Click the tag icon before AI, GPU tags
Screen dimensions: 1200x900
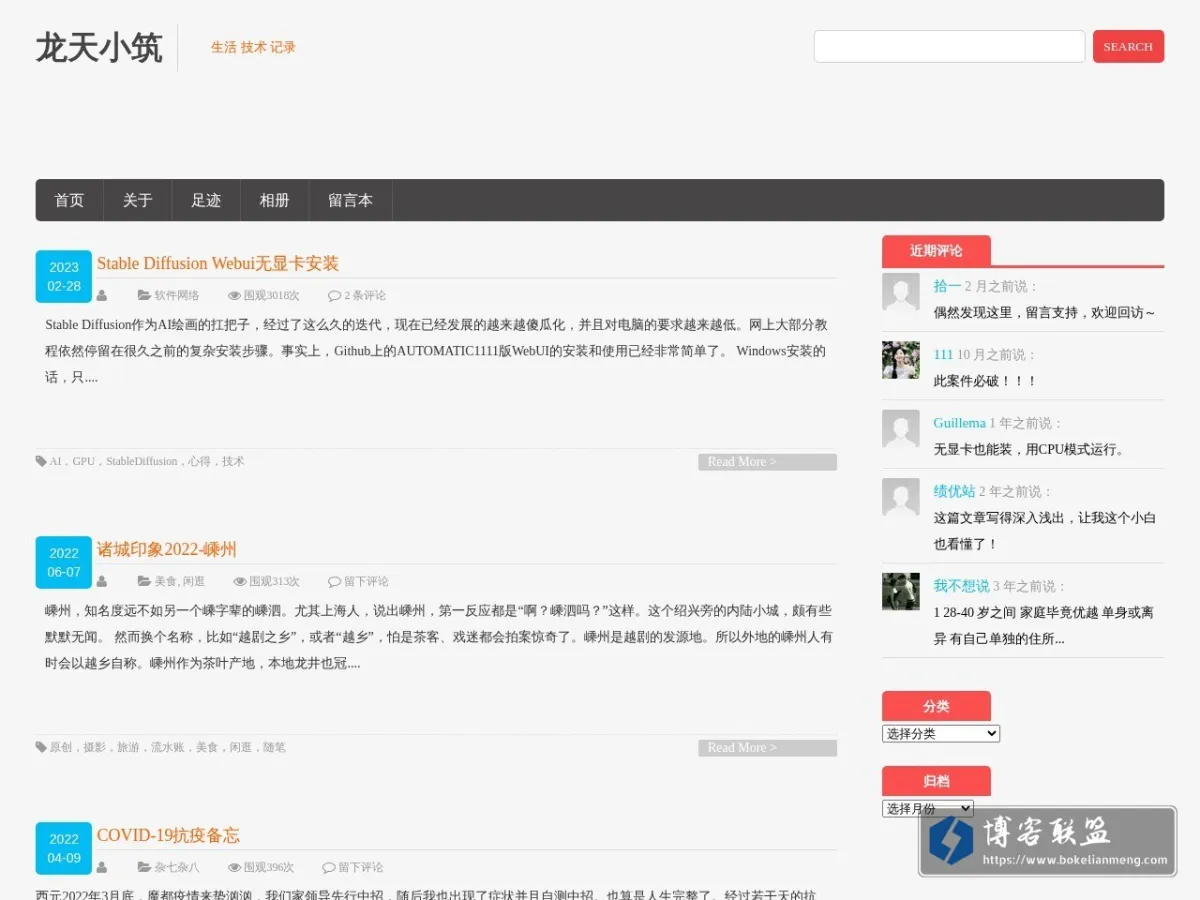[41, 462]
